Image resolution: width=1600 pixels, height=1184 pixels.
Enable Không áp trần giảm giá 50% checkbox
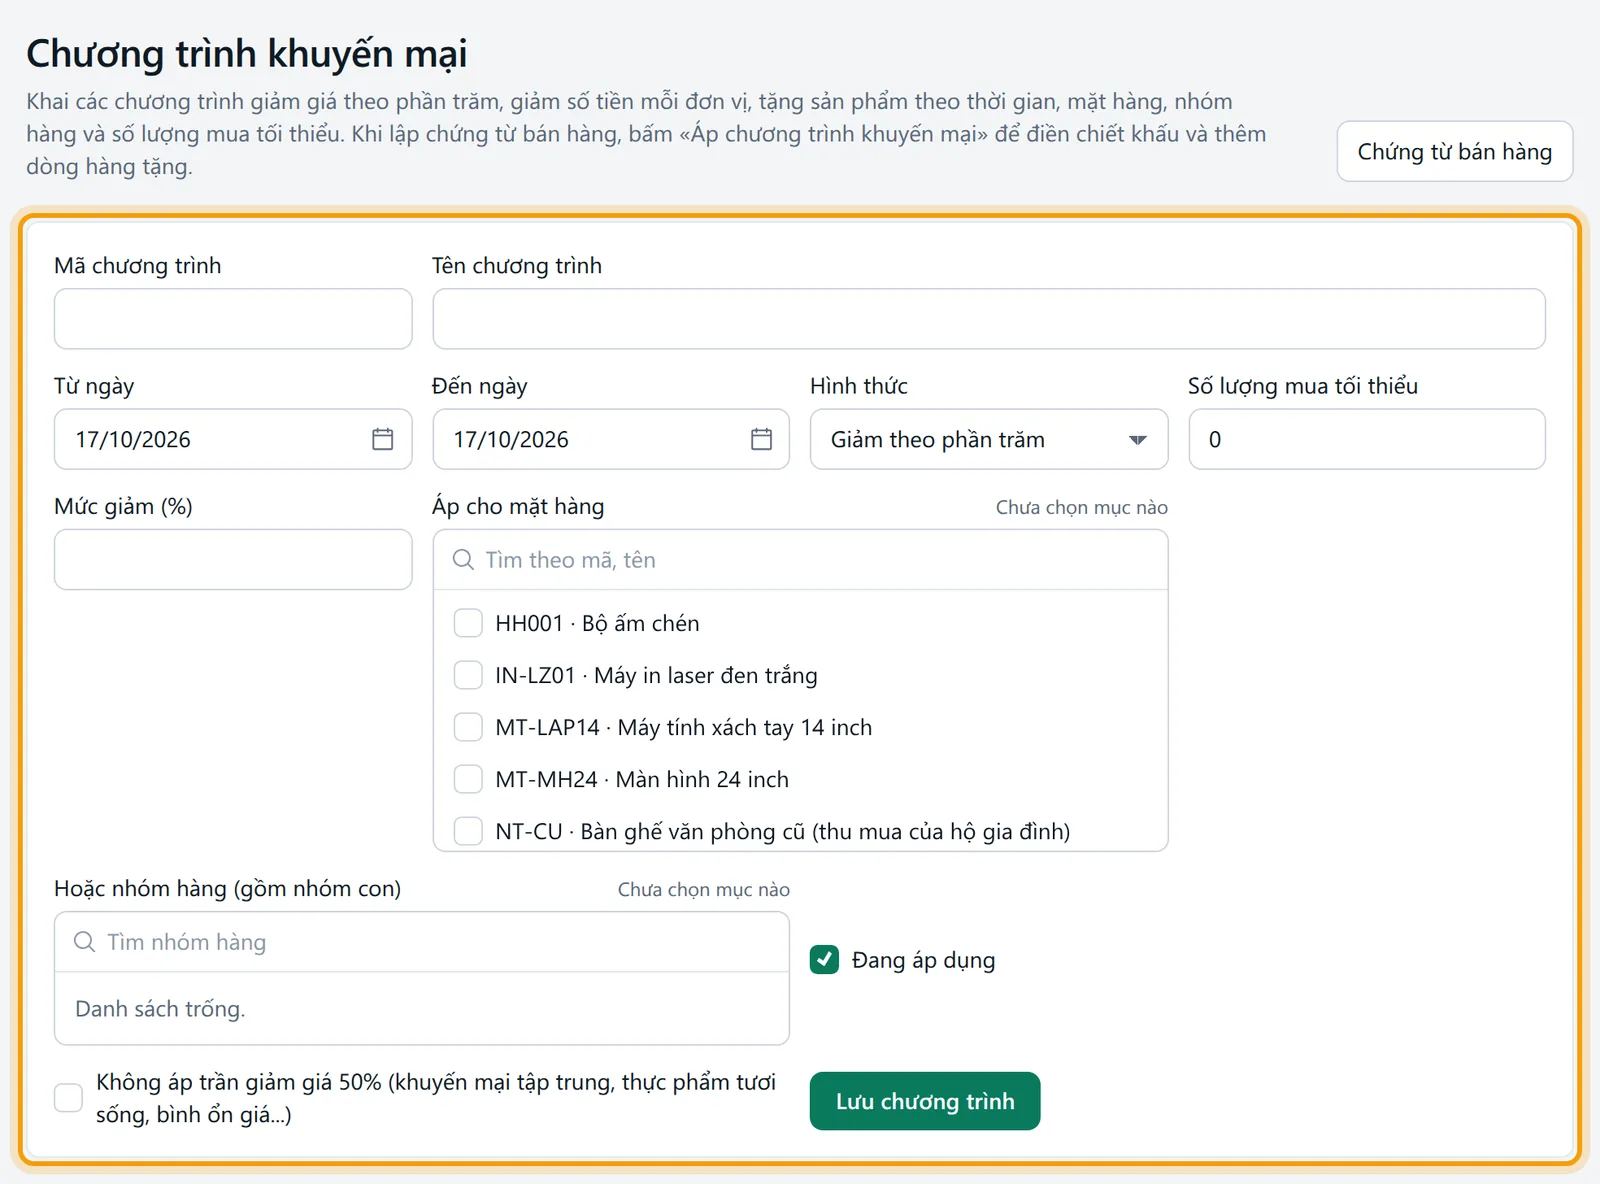pyautogui.click(x=68, y=1098)
